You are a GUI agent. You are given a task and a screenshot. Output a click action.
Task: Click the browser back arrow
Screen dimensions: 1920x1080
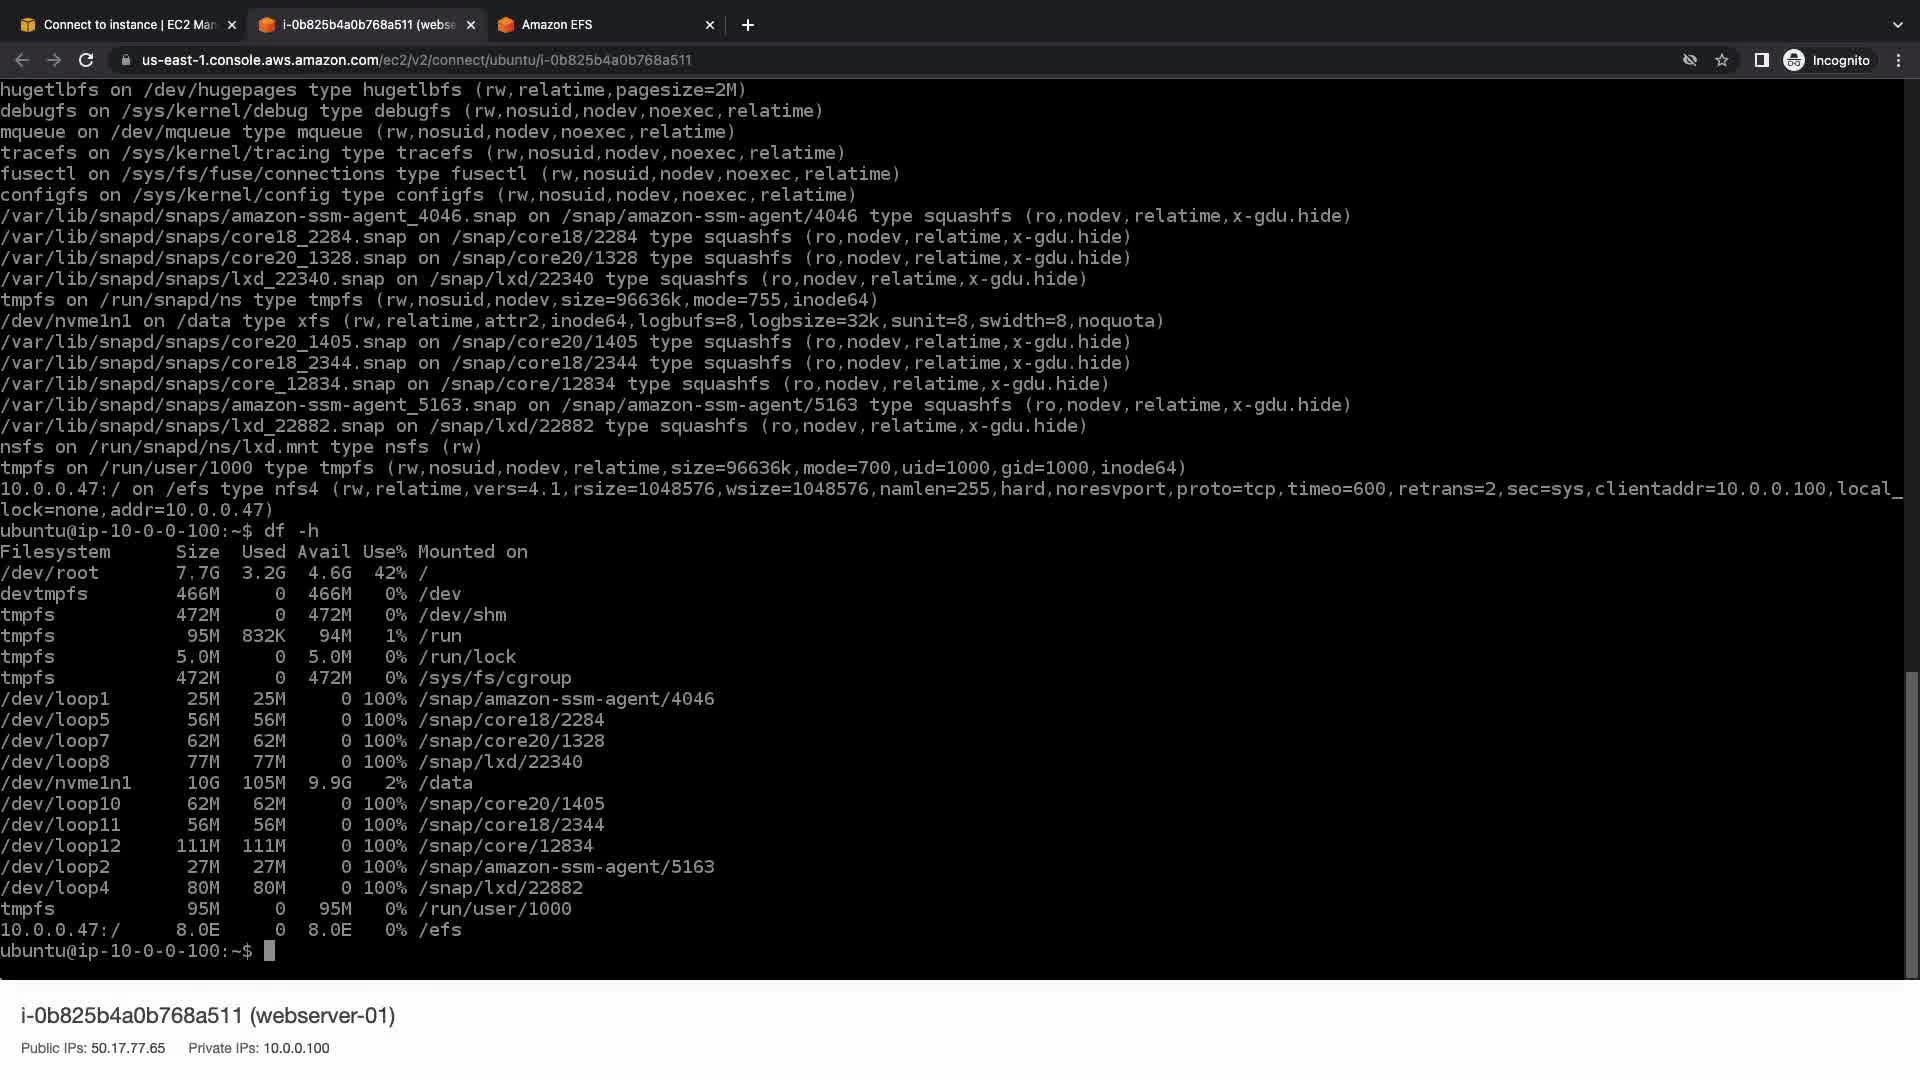click(22, 60)
